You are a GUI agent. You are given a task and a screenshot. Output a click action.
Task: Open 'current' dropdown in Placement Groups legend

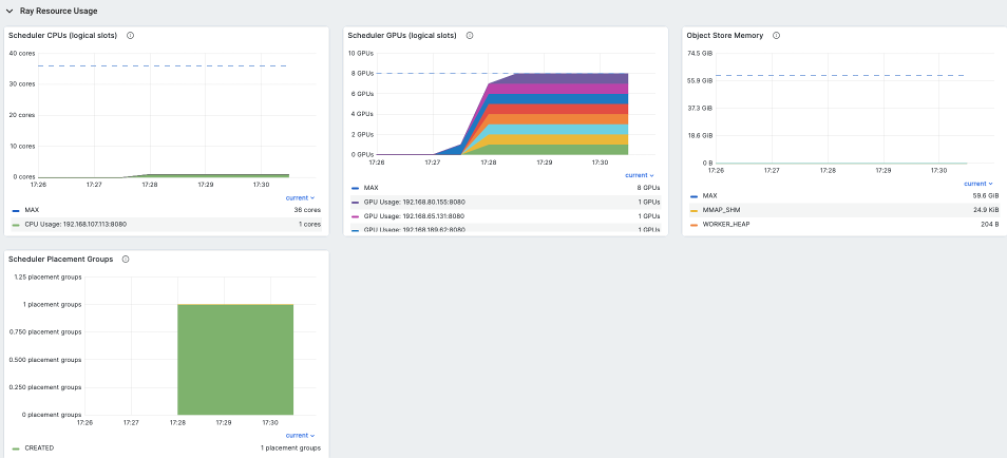pyautogui.click(x=301, y=436)
